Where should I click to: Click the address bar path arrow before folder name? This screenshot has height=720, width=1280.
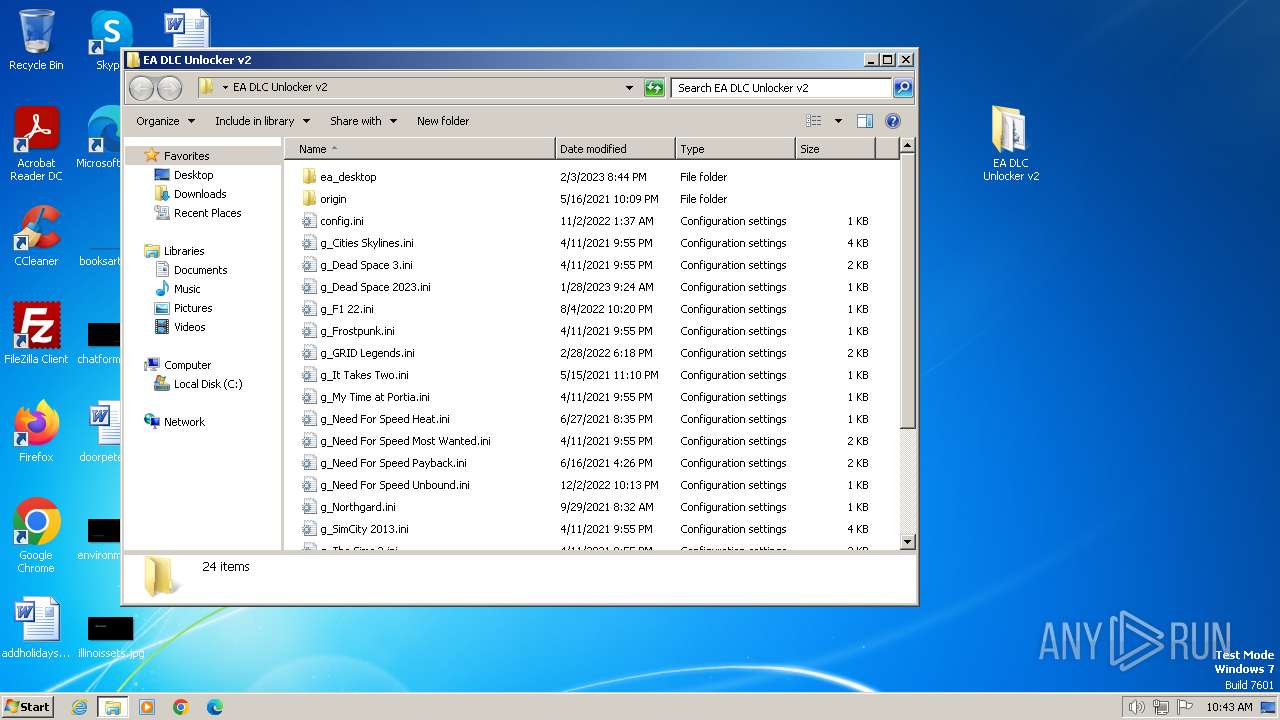click(225, 88)
